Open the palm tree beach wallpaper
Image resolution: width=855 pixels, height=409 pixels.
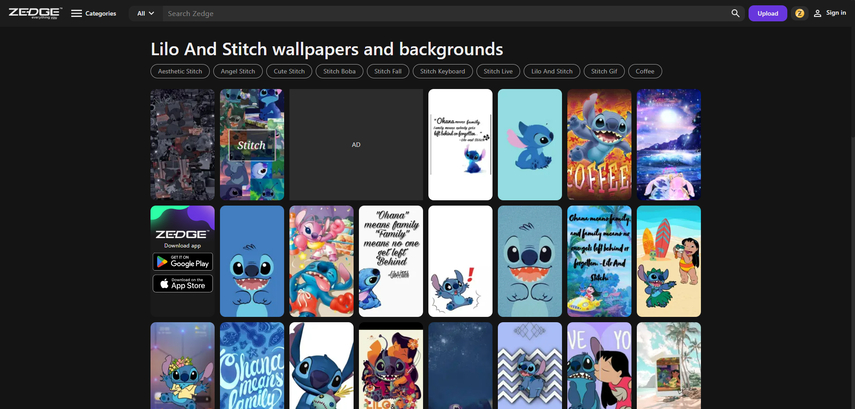669,365
